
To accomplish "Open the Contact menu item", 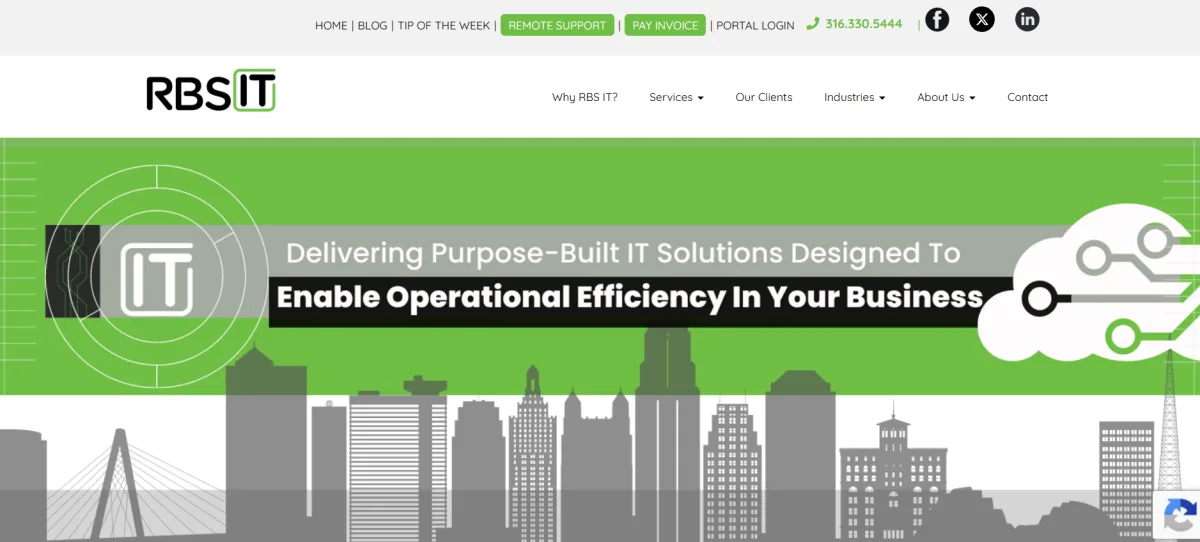I will tap(1028, 97).
